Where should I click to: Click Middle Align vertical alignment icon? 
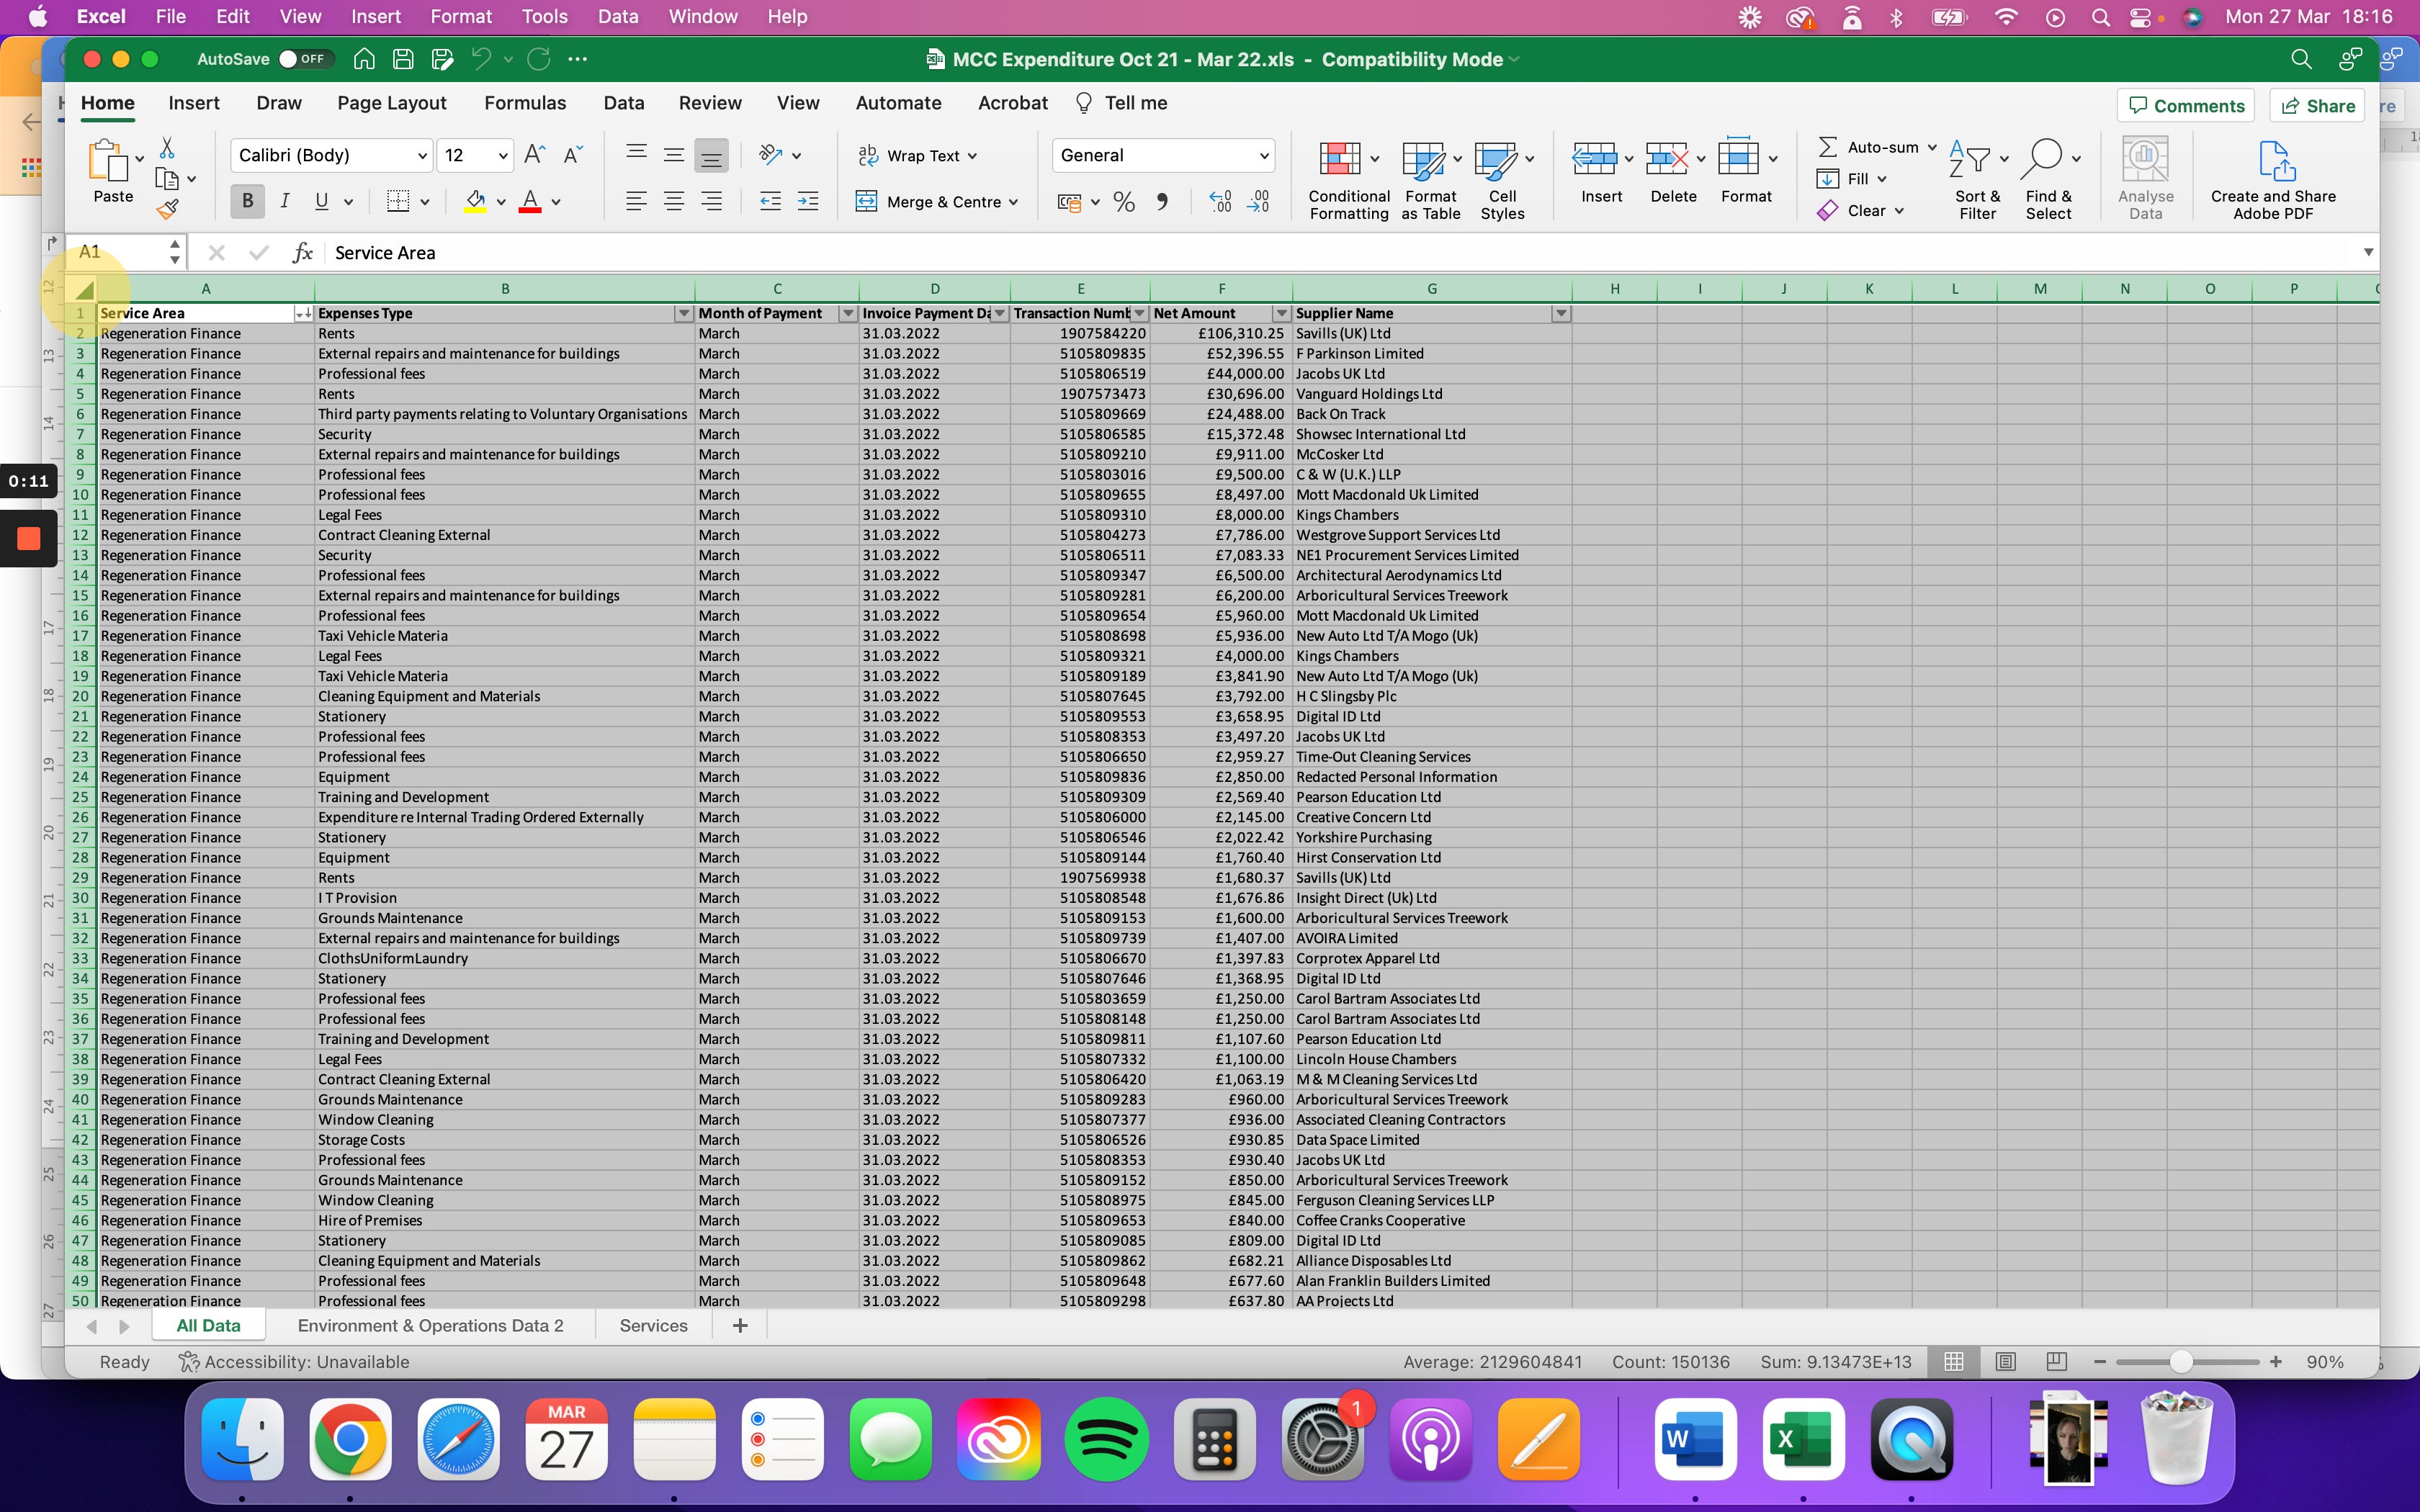(674, 154)
